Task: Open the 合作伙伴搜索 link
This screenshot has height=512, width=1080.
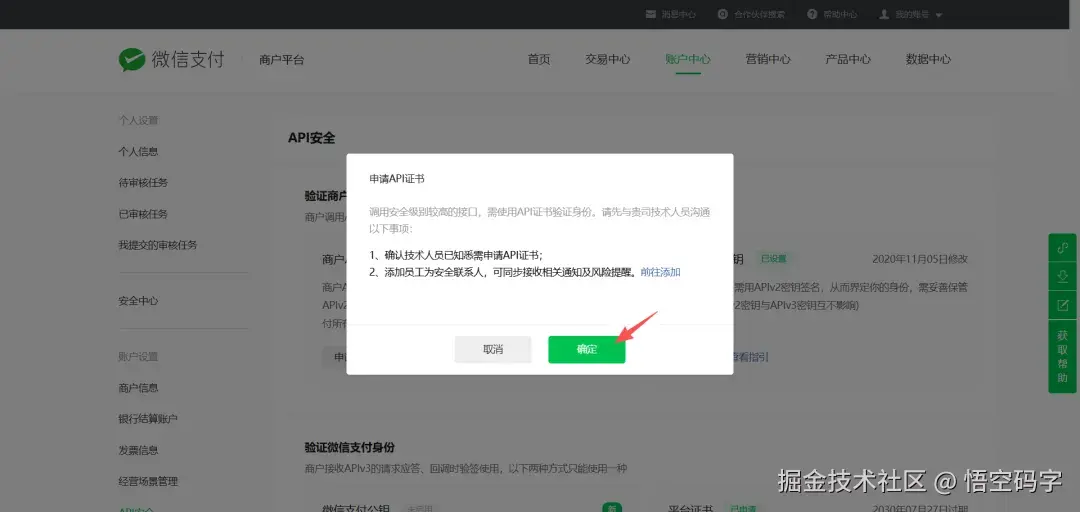Action: (759, 14)
